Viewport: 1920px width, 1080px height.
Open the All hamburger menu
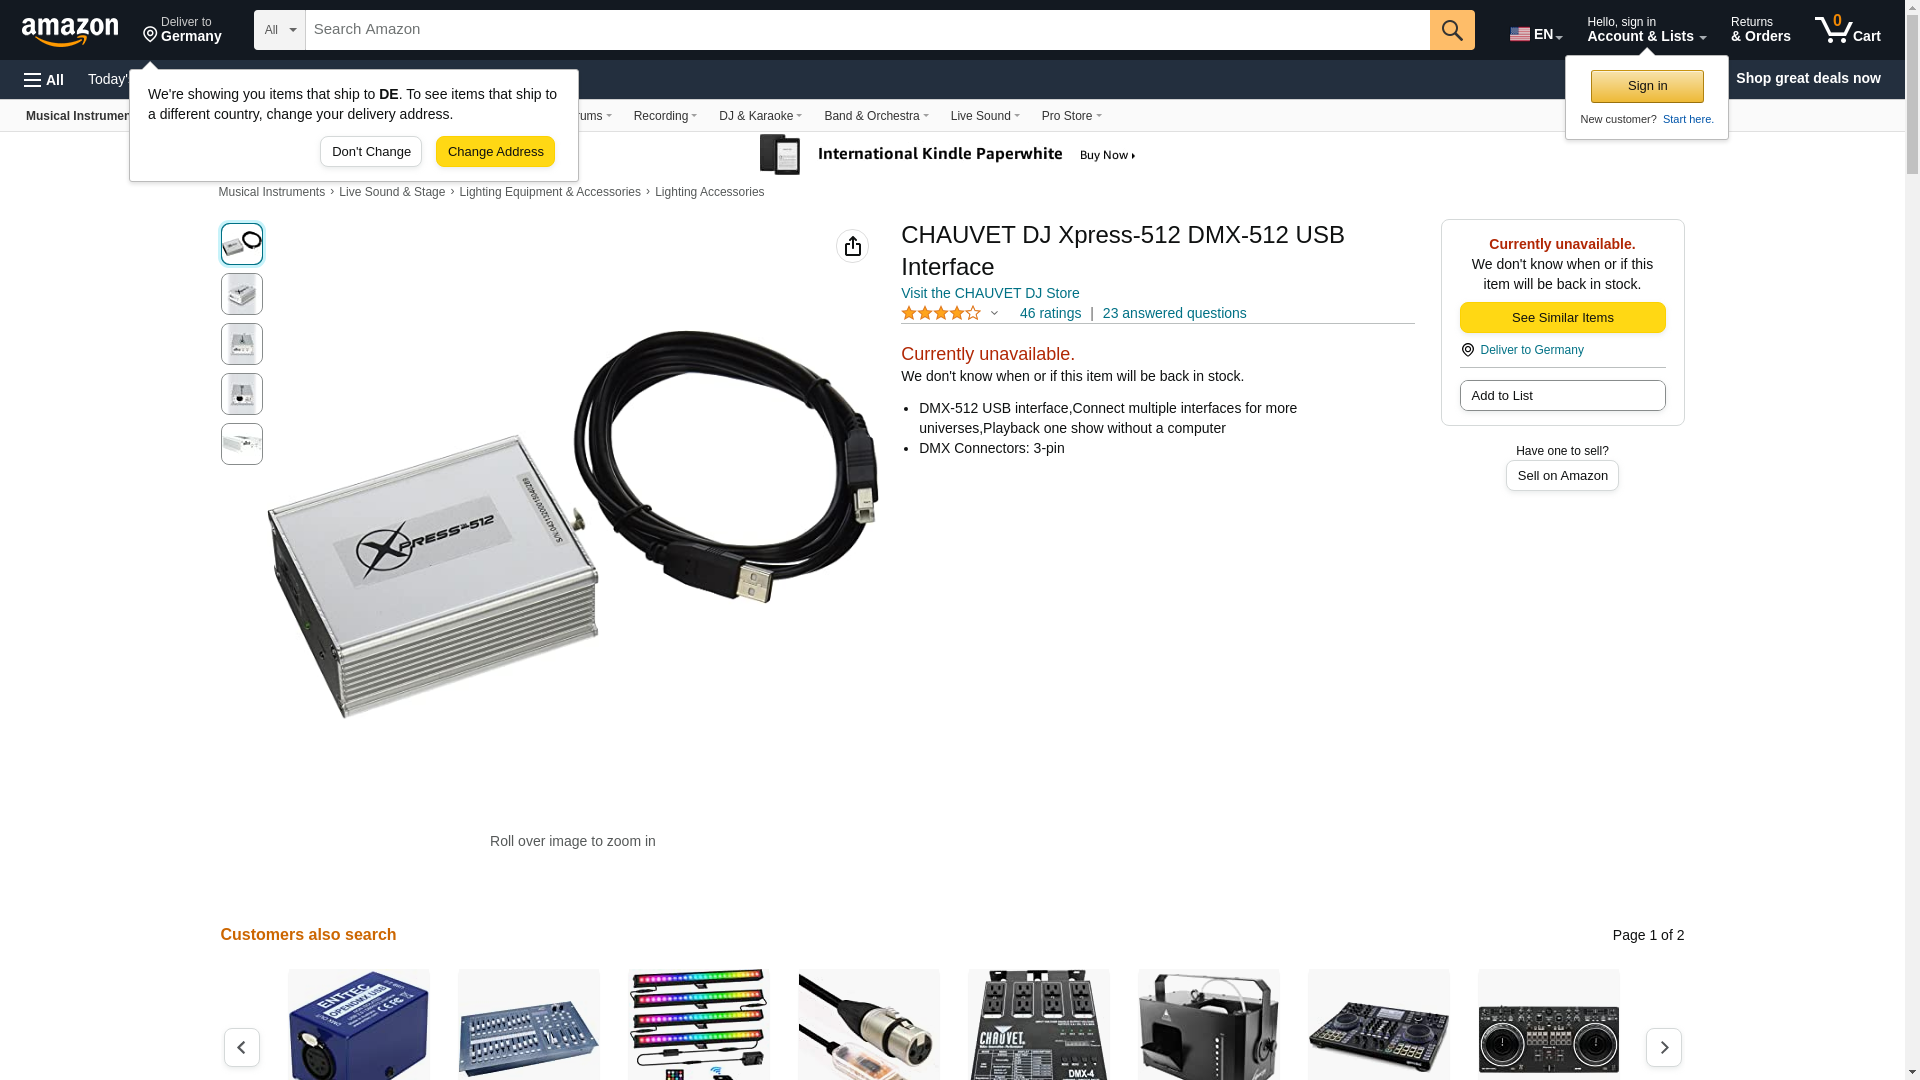coord(44,80)
